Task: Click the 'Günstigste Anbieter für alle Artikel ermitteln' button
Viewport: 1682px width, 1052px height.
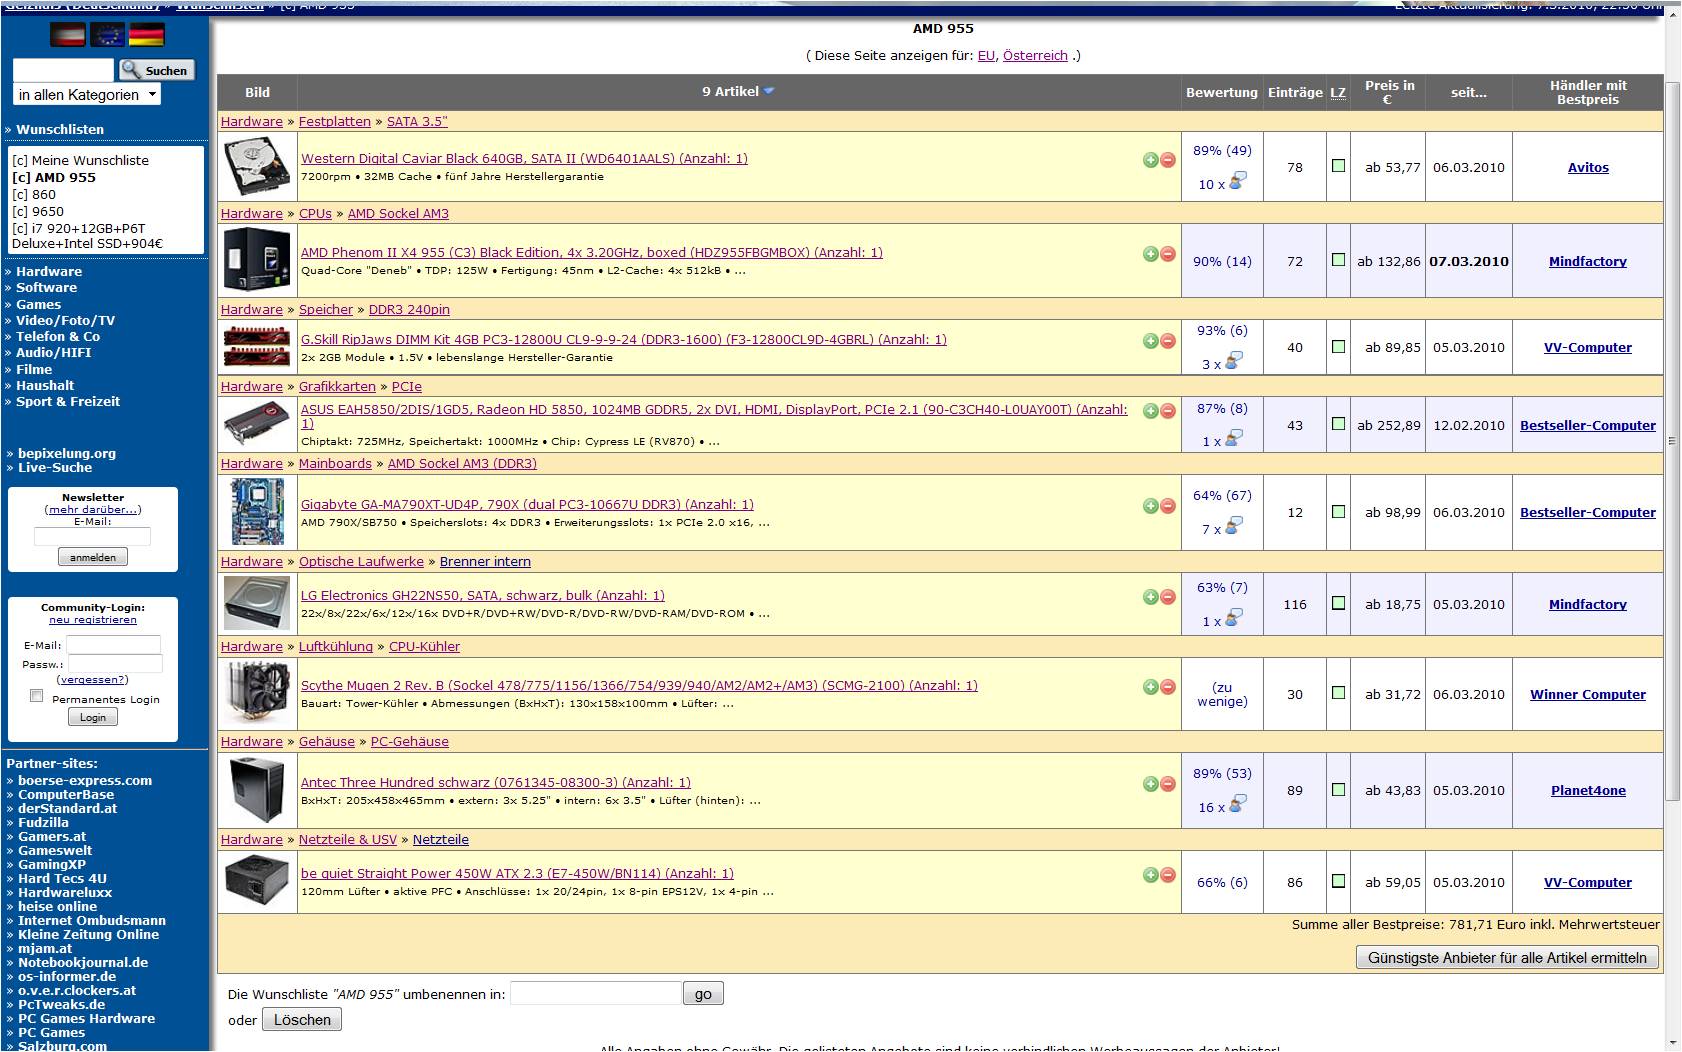Action: click(1507, 957)
